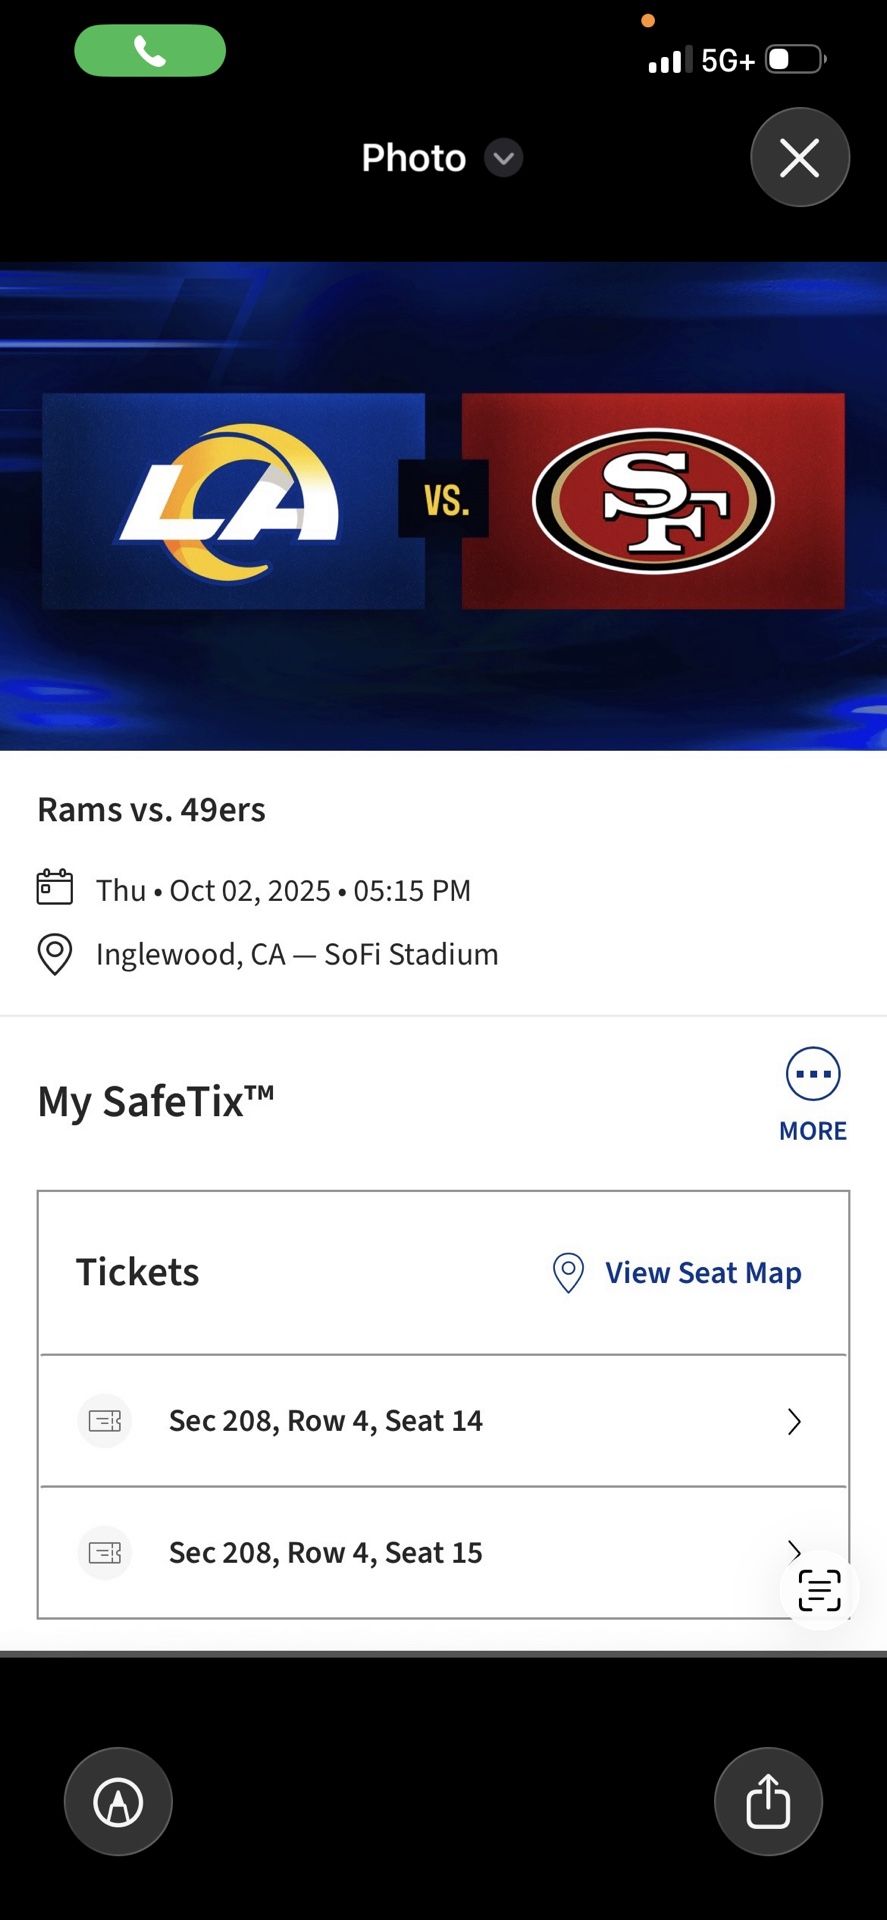
Task: Tap the pin icon beside View Seat Map
Action: pos(568,1273)
